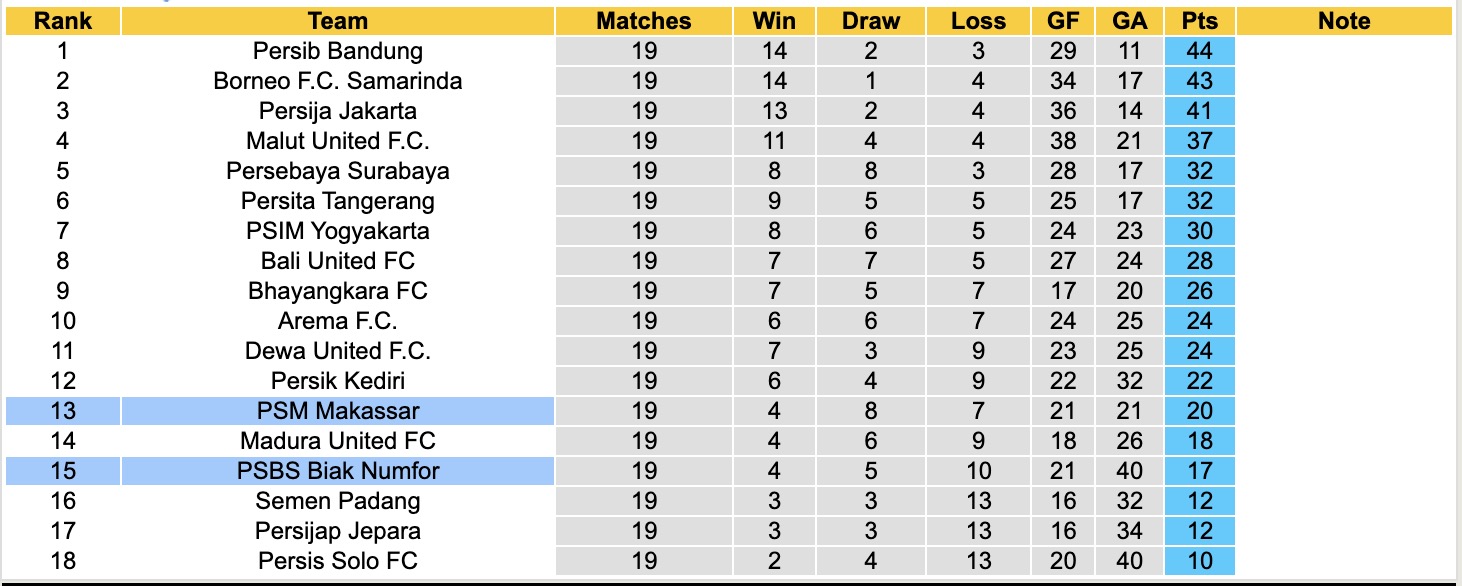
Task: Click the Rank column header
Action: (x=62, y=21)
